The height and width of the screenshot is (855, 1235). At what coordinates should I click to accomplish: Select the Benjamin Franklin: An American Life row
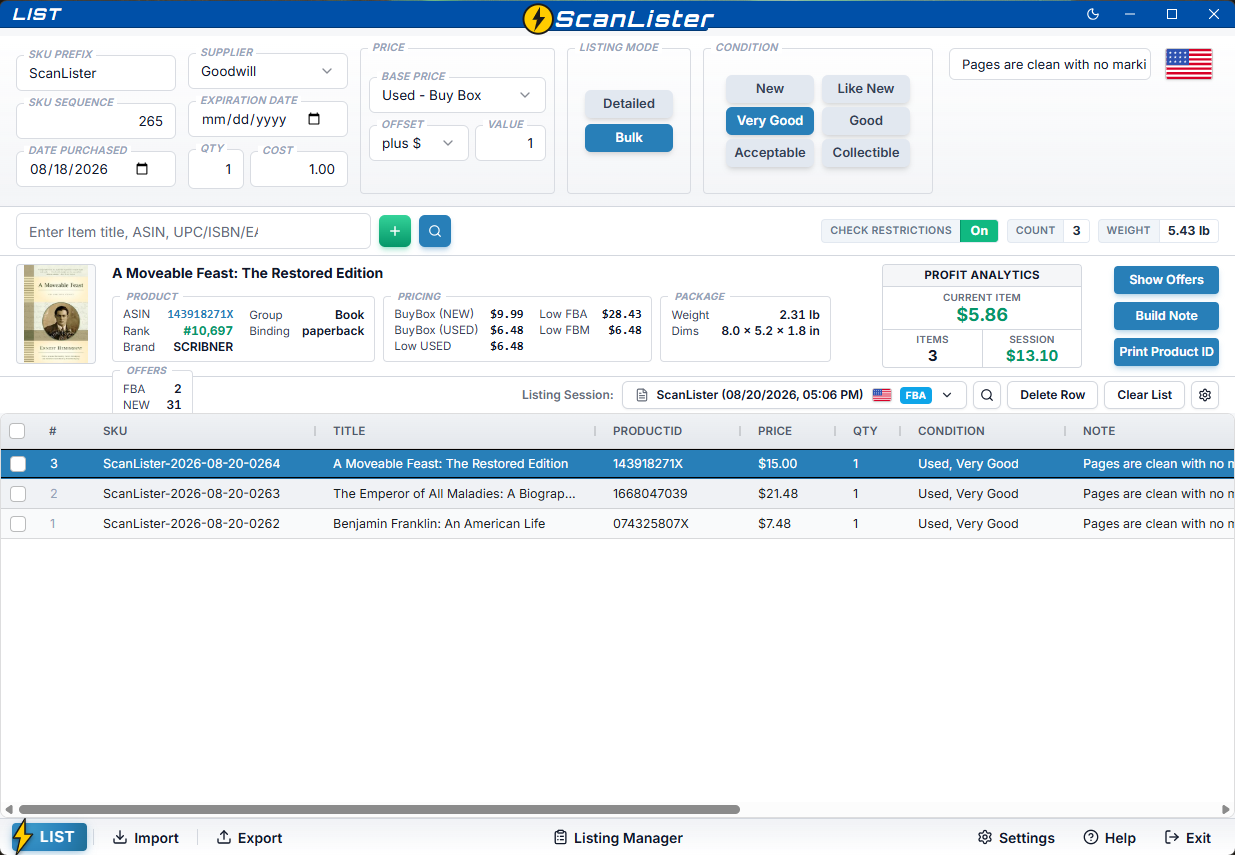617,524
